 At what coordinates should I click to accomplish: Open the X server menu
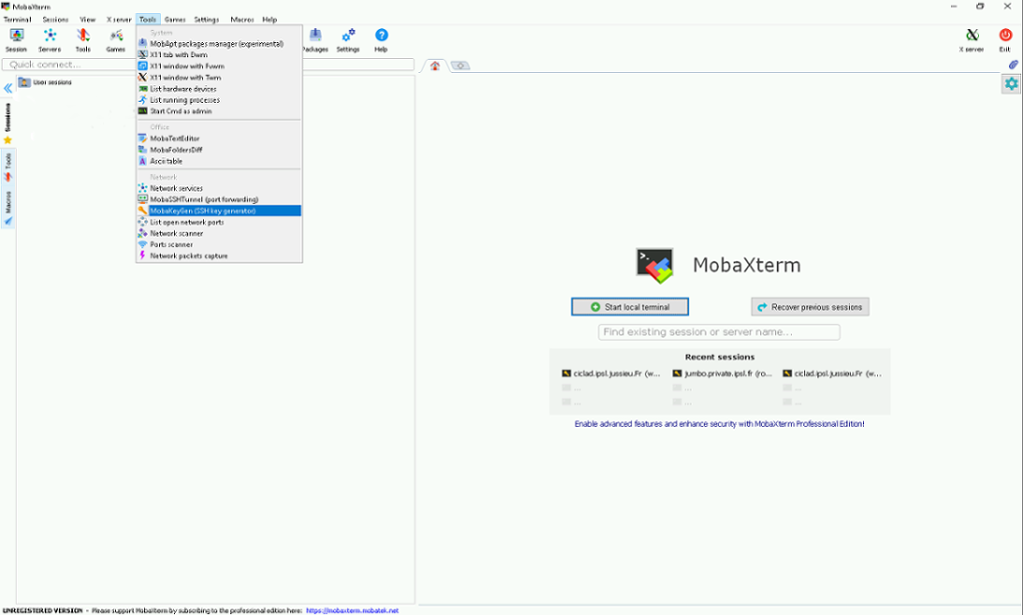[x=119, y=20]
